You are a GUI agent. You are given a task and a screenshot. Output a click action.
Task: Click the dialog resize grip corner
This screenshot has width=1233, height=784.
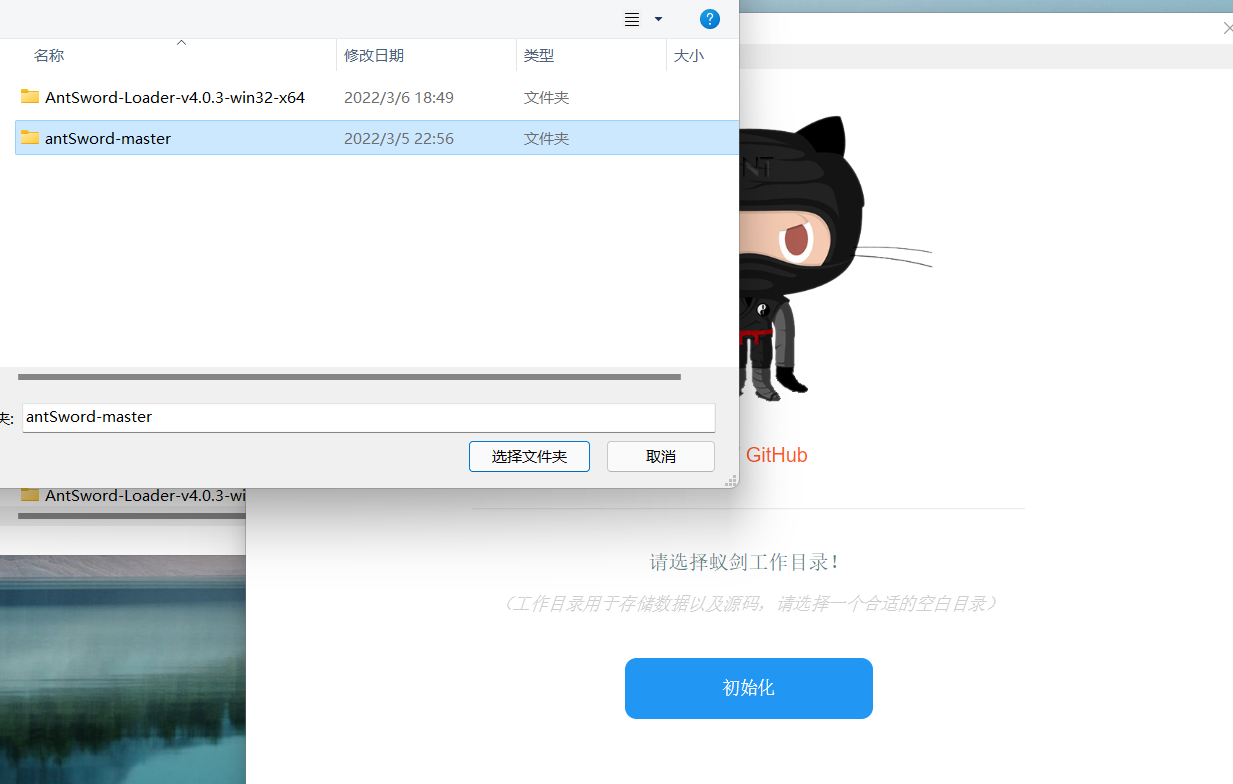click(x=732, y=481)
